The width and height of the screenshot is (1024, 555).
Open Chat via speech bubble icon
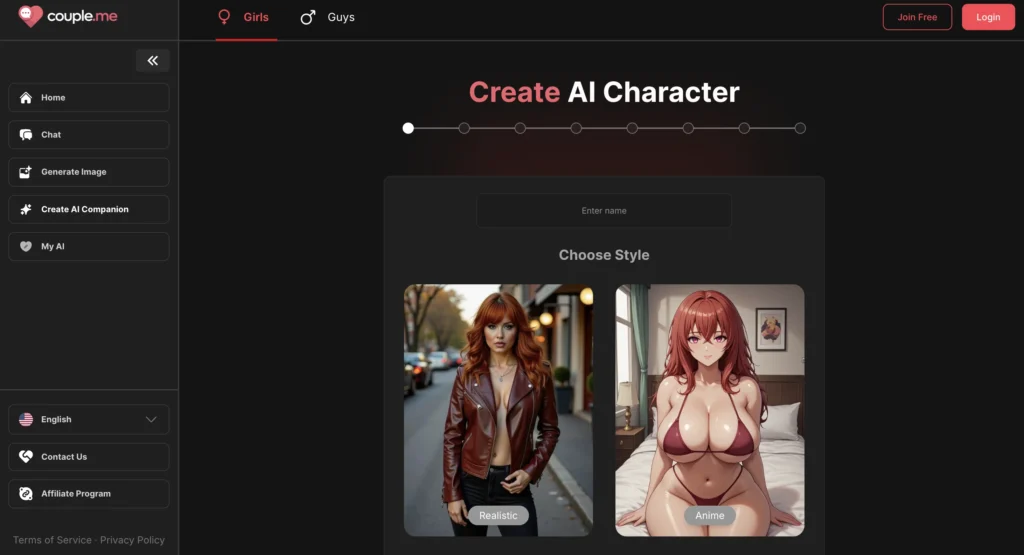(26, 135)
